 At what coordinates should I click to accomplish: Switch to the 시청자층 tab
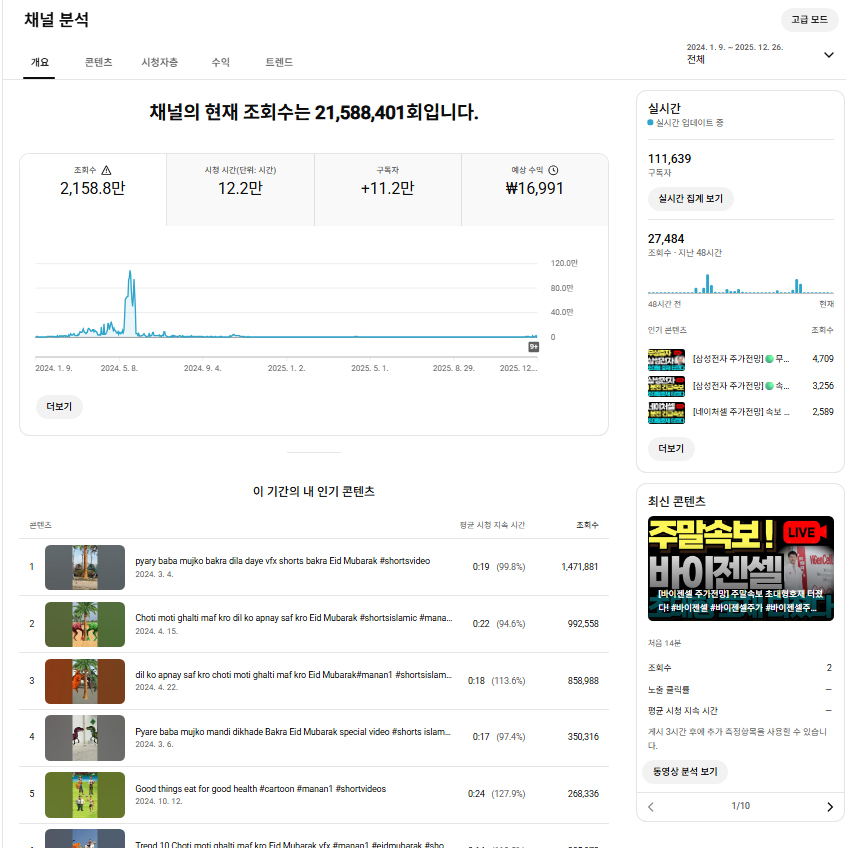(160, 62)
